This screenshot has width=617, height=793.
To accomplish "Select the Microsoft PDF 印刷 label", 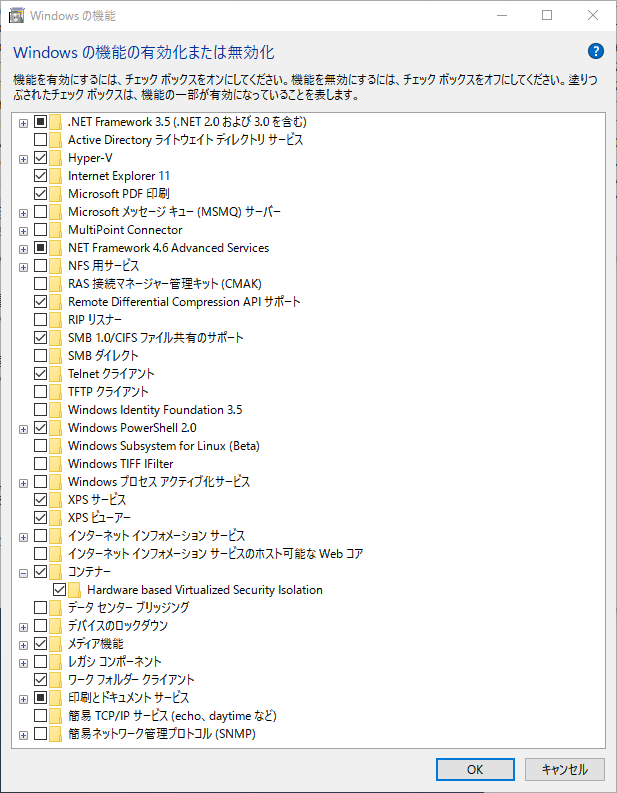I will pyautogui.click(x=119, y=194).
